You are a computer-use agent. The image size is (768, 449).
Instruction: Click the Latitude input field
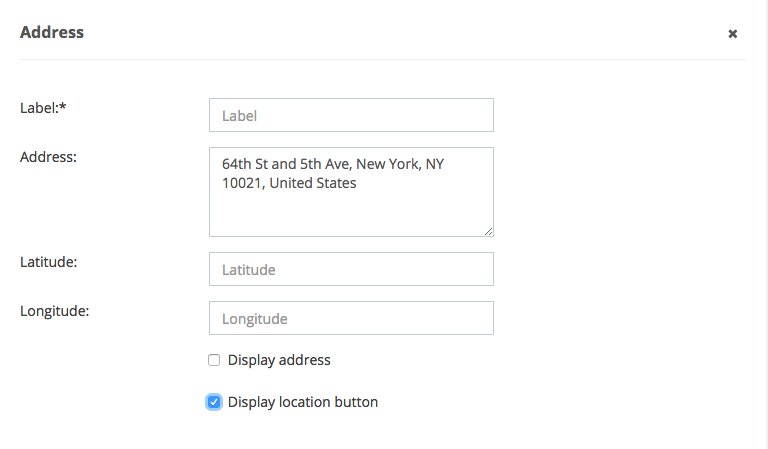tap(351, 269)
